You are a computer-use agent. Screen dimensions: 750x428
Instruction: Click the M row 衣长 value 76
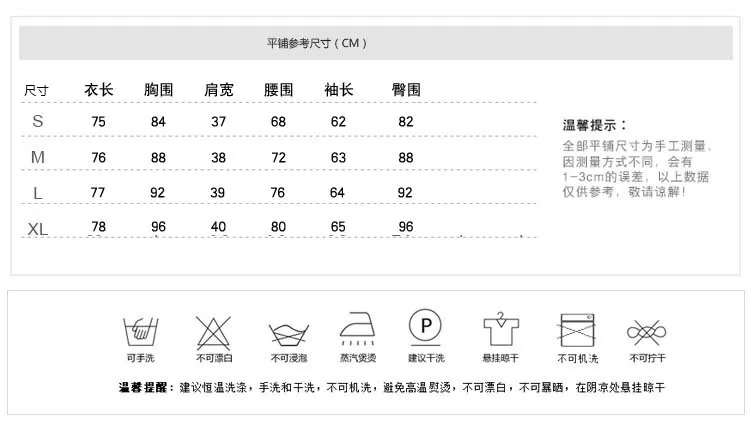click(x=99, y=157)
